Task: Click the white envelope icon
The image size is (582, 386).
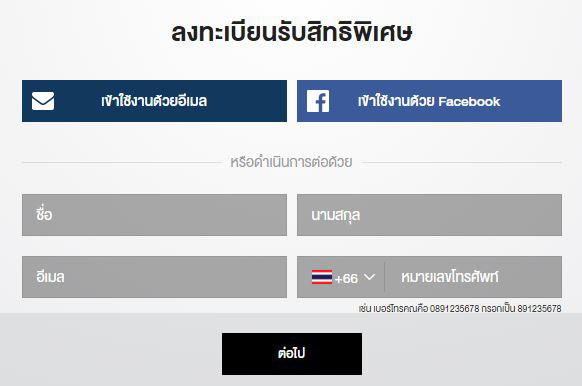Action: coord(43,101)
